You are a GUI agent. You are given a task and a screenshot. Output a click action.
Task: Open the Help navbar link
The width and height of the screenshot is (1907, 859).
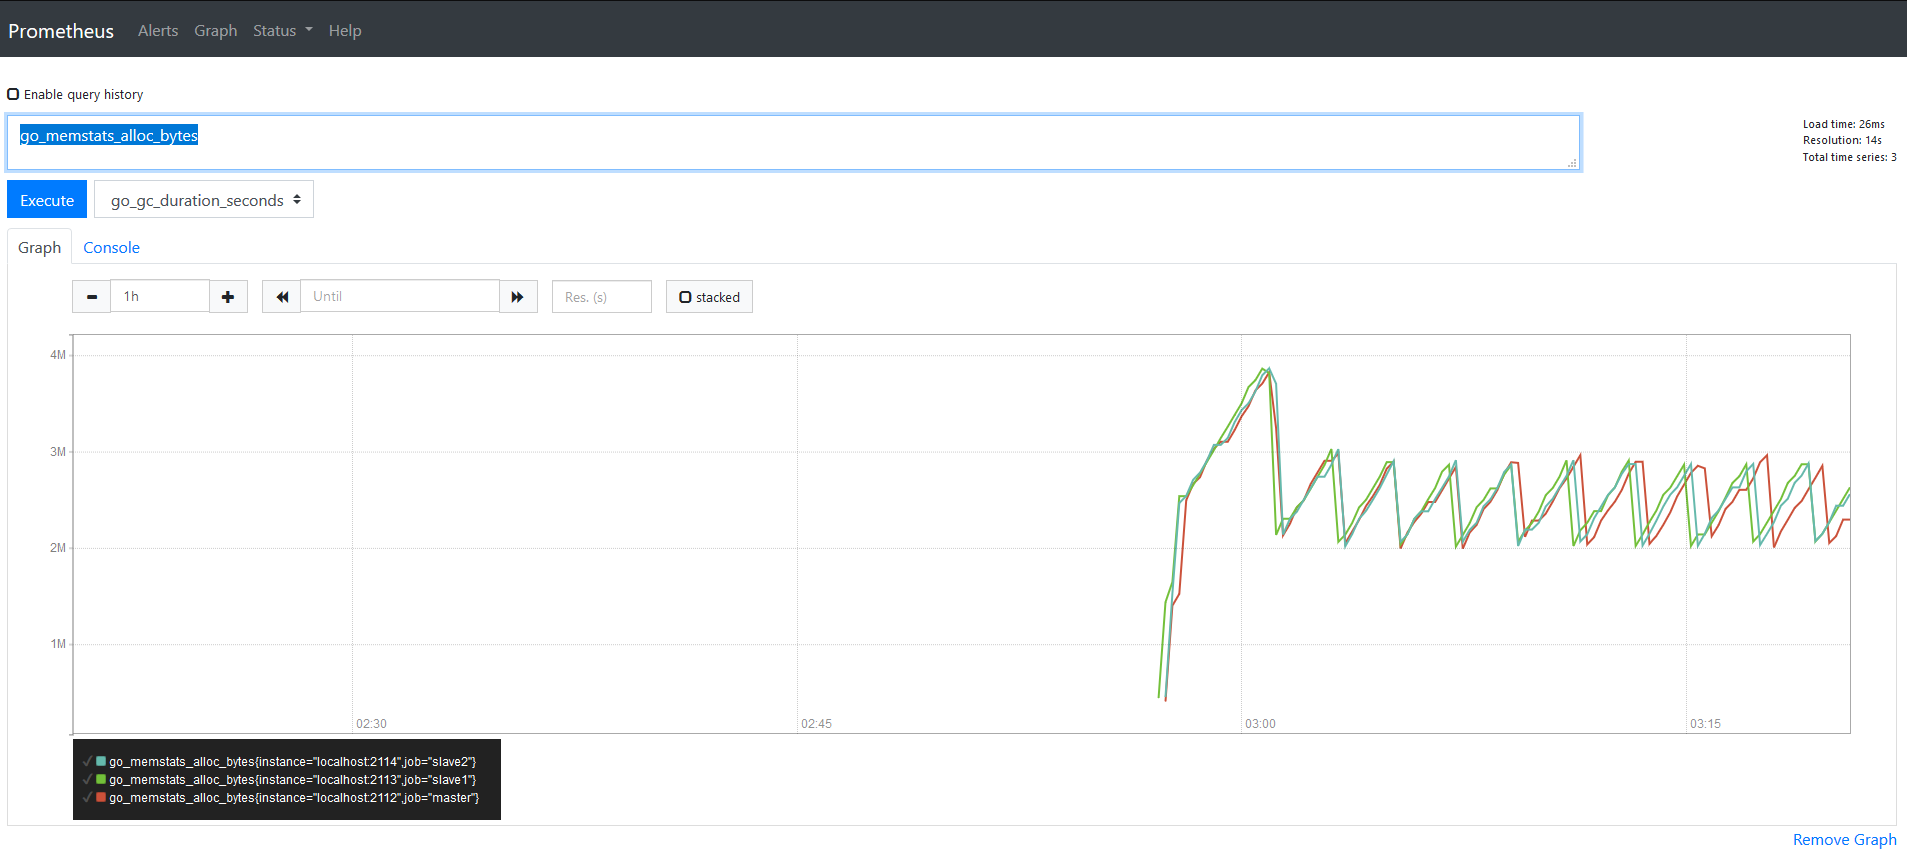345,31
